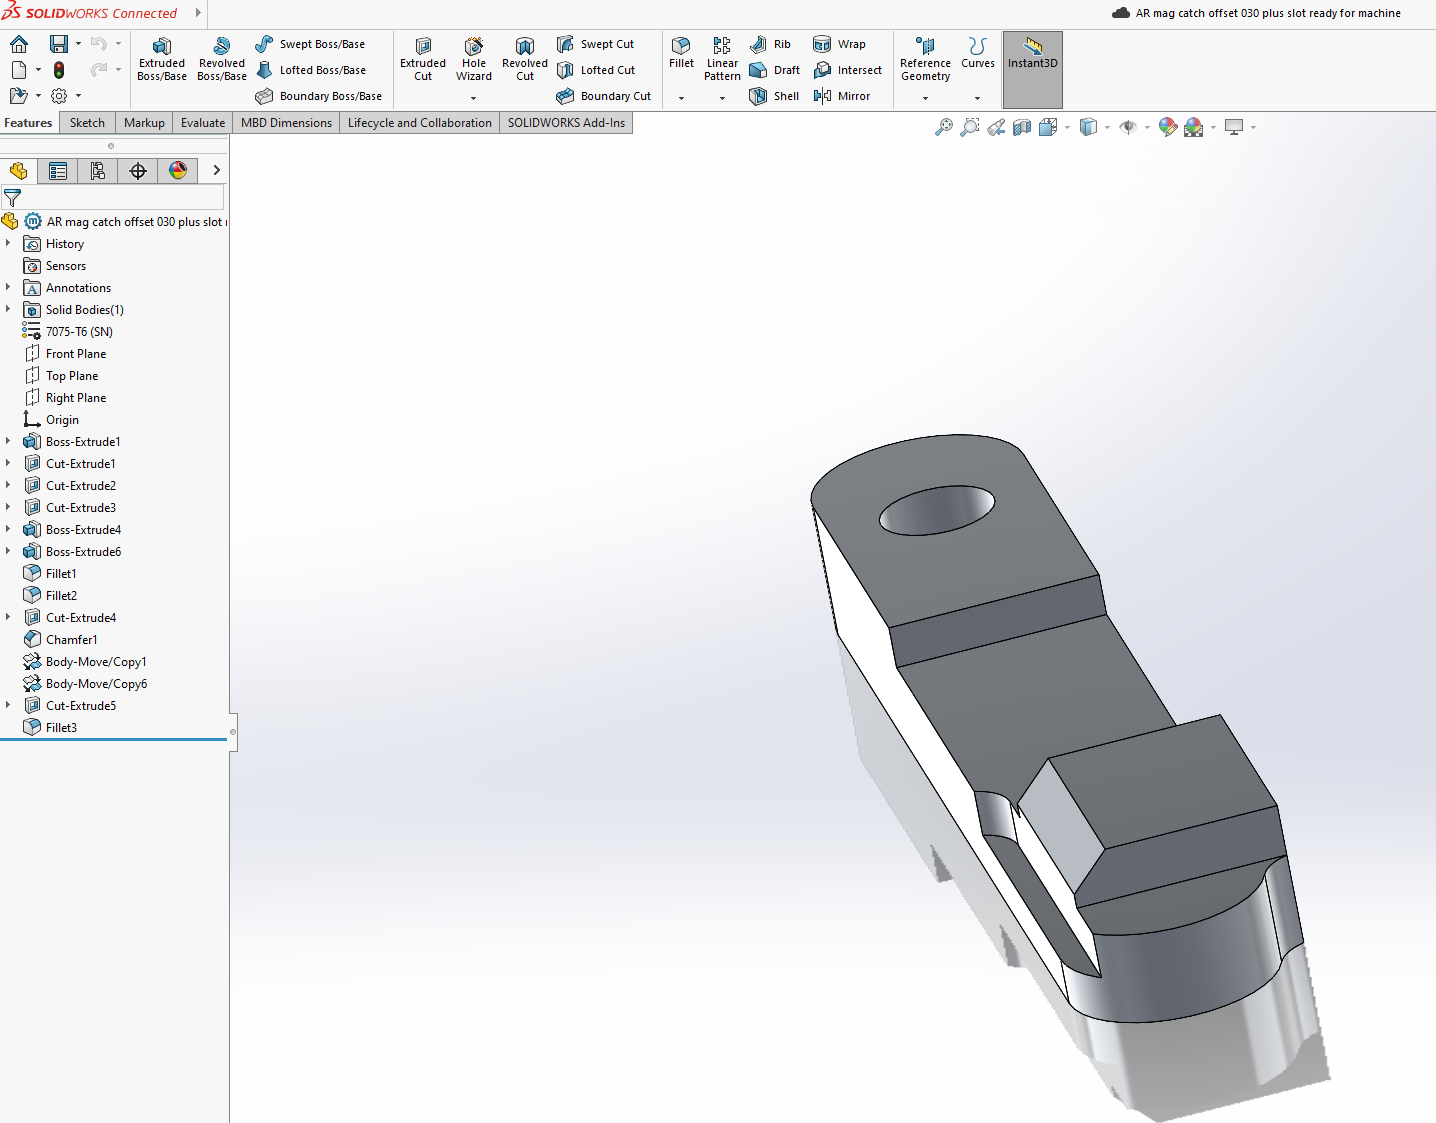
Task: Switch to ConfigurationManager panel tab
Action: coord(98,171)
